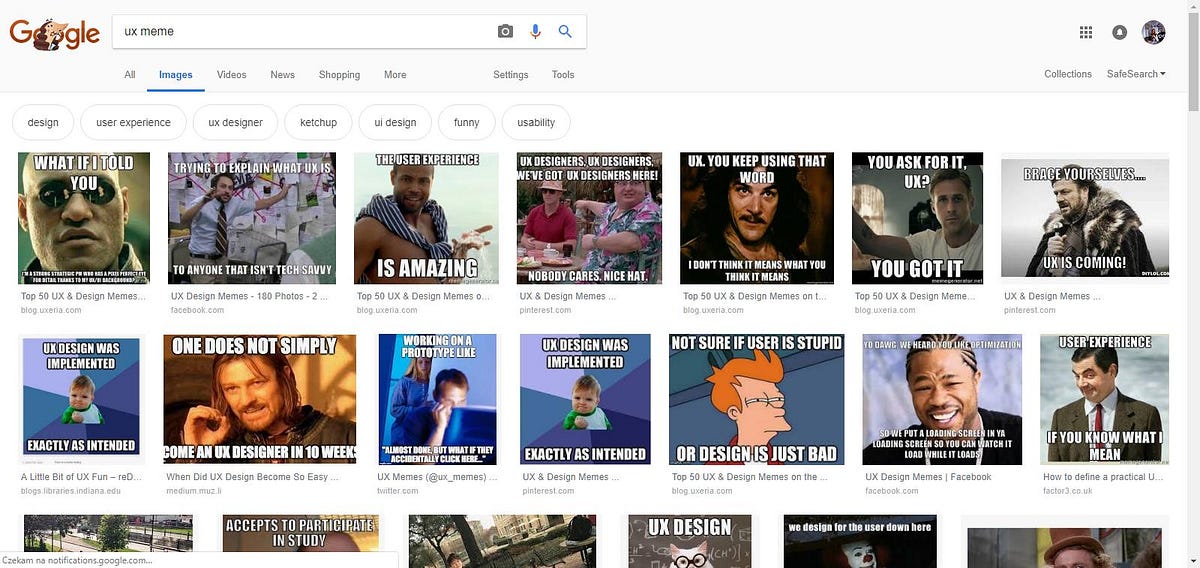Screen dimensions: 1200x568
Task: Select the 'ui design' chip
Action: click(x=395, y=122)
